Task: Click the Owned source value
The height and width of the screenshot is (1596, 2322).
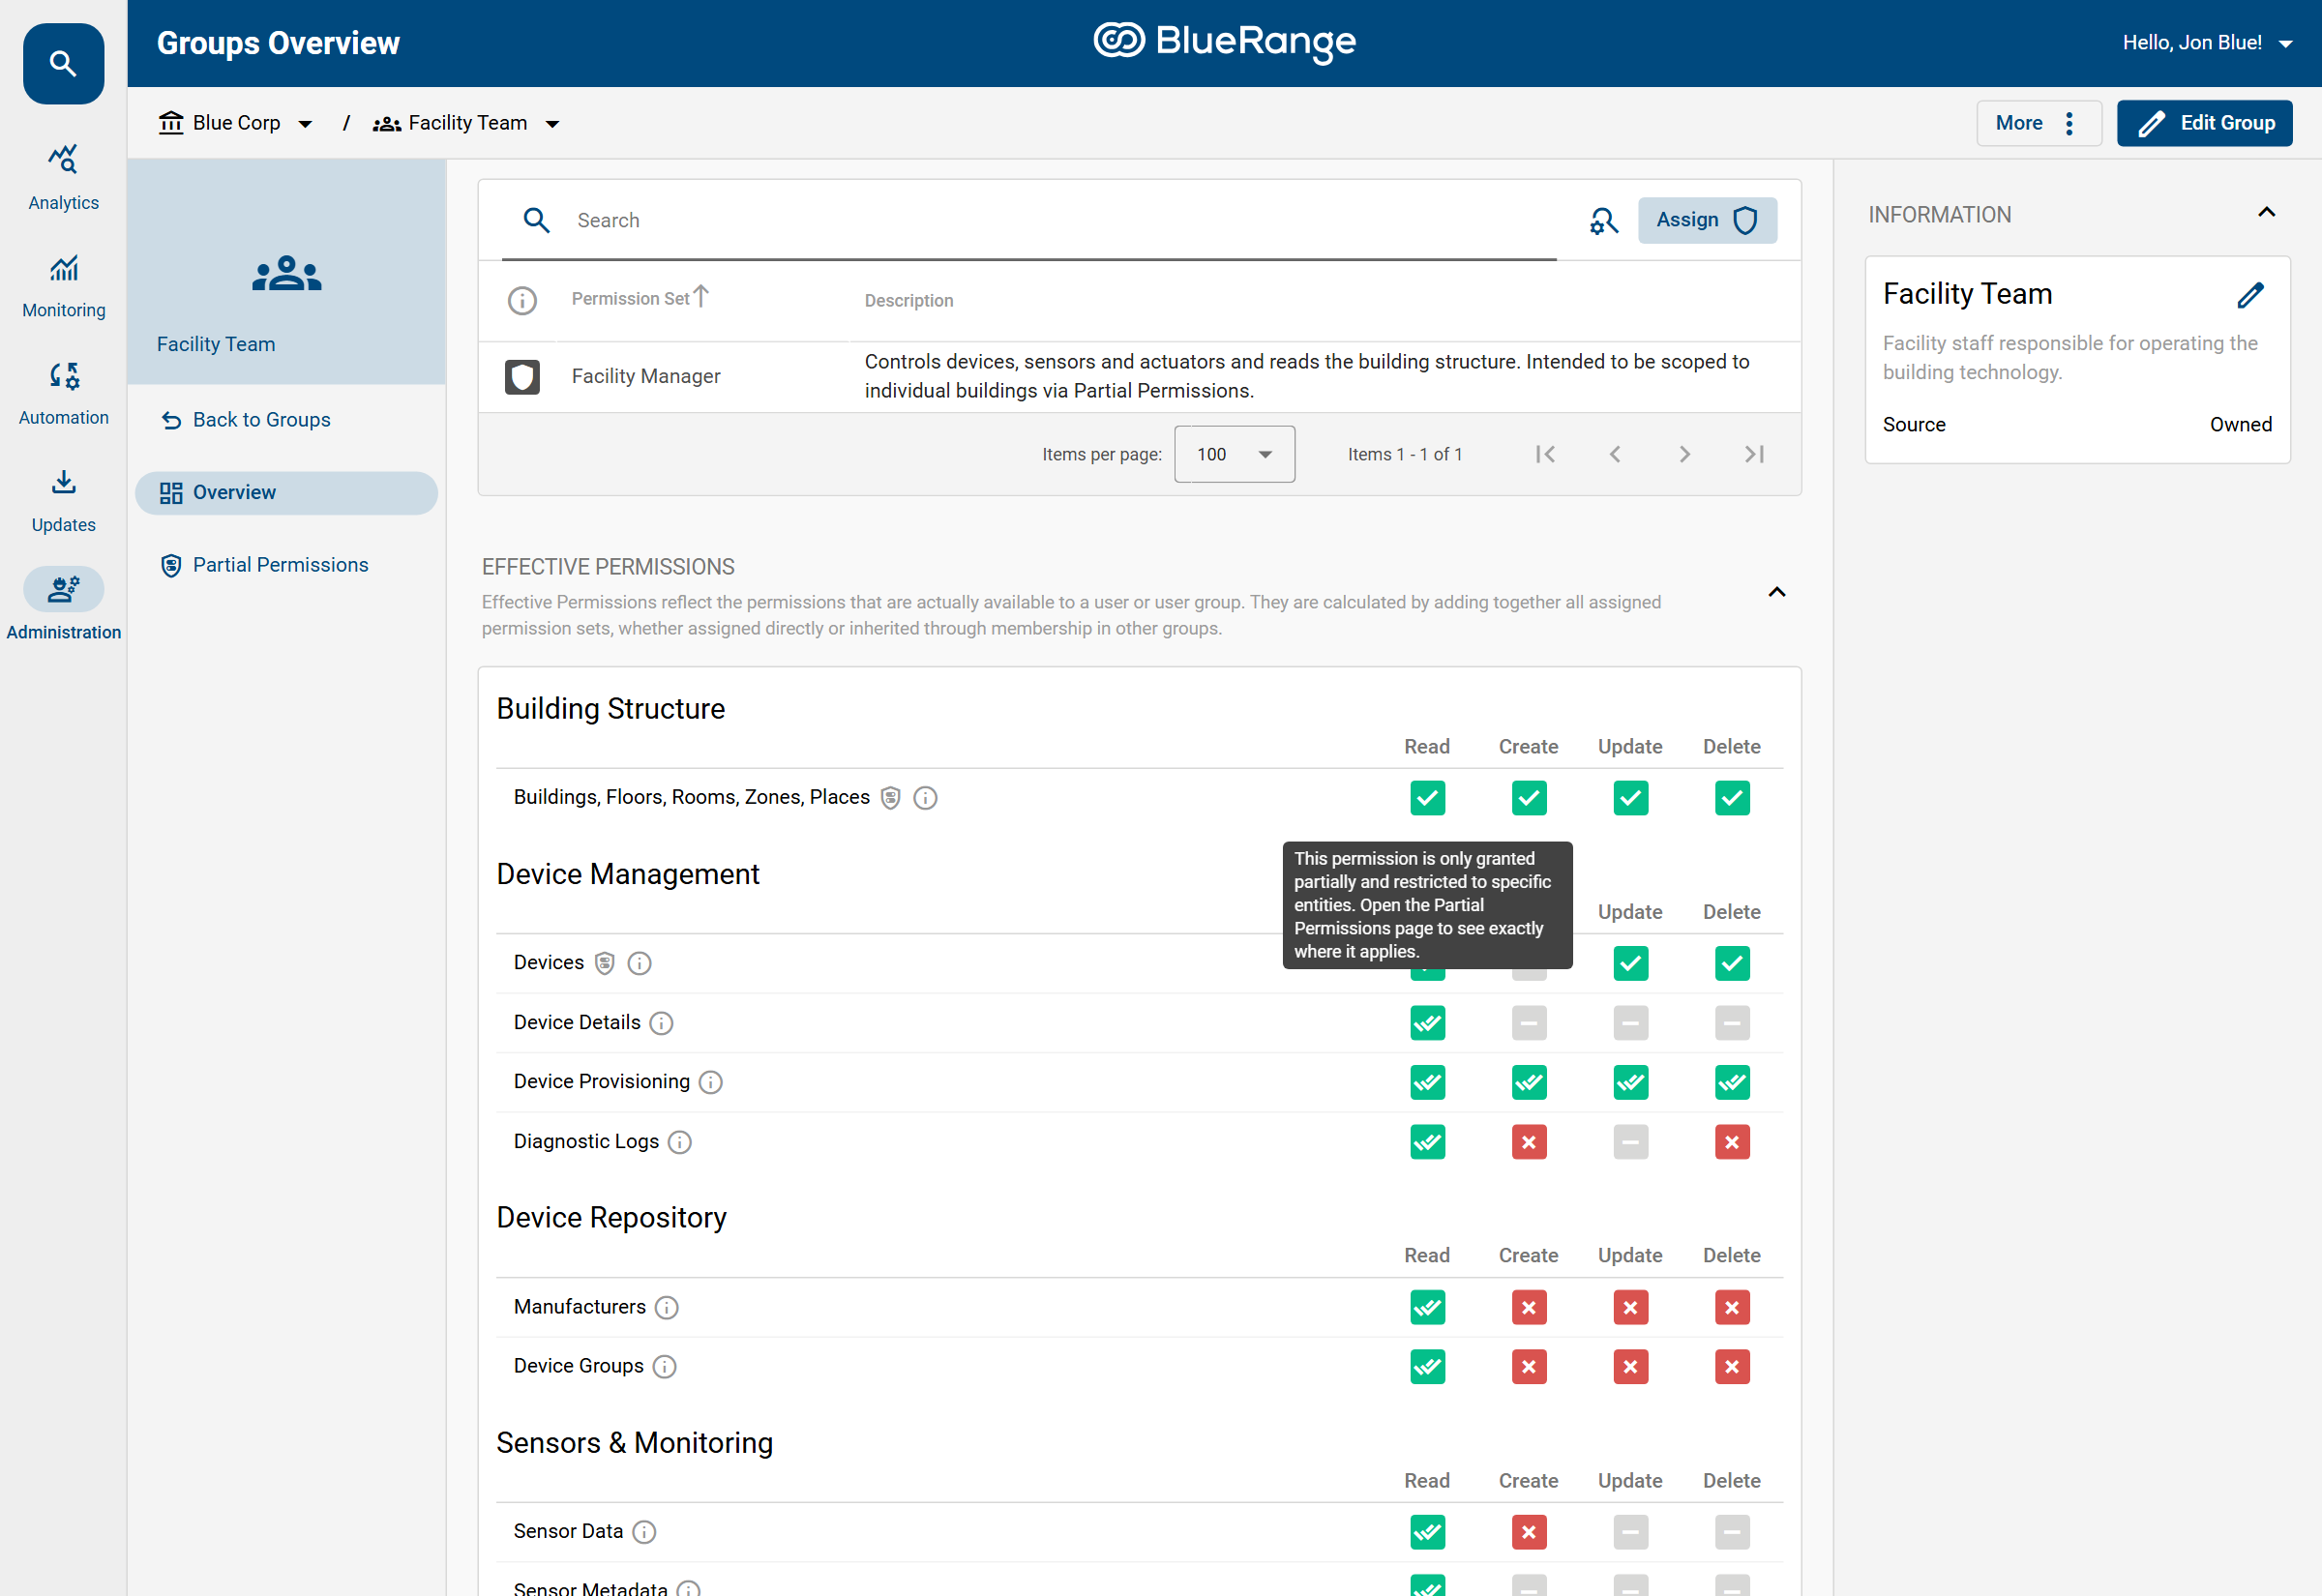Action: (2240, 425)
